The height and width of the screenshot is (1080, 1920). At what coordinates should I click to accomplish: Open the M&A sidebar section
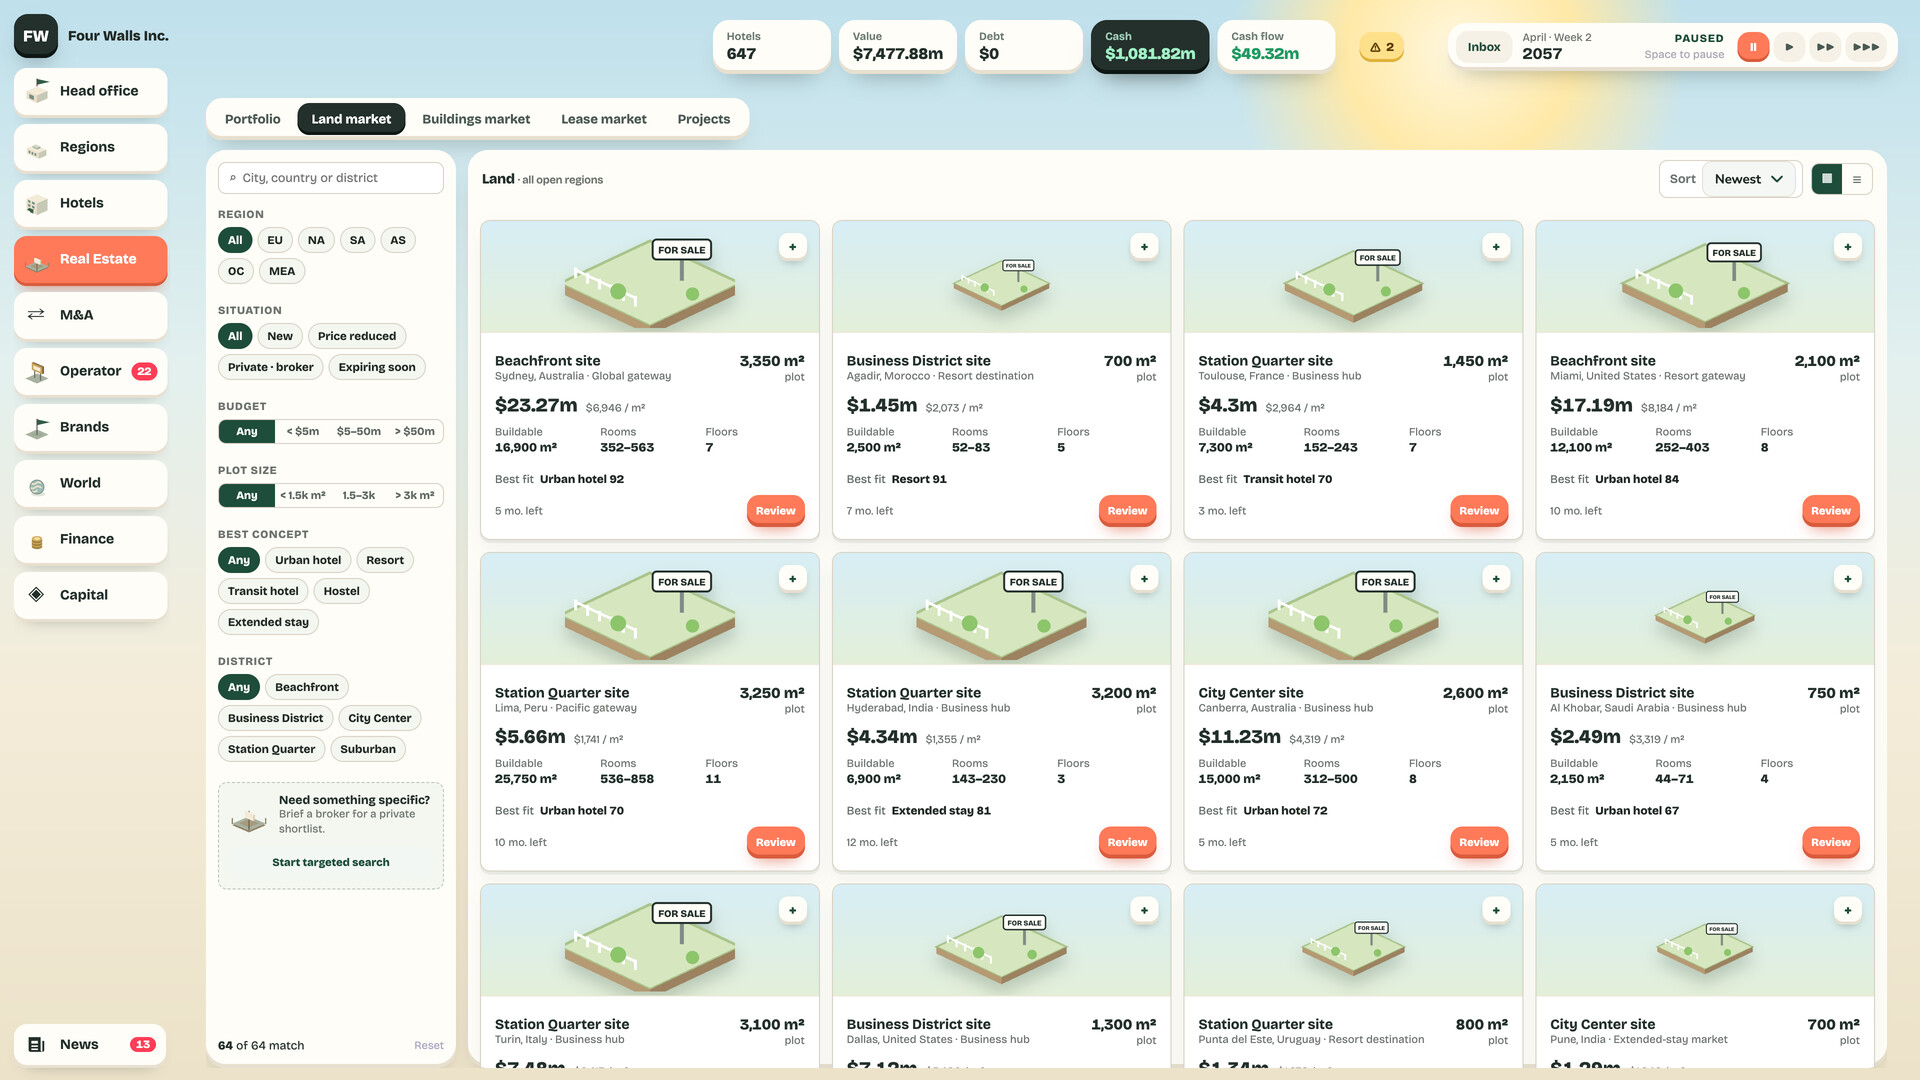pos(90,315)
